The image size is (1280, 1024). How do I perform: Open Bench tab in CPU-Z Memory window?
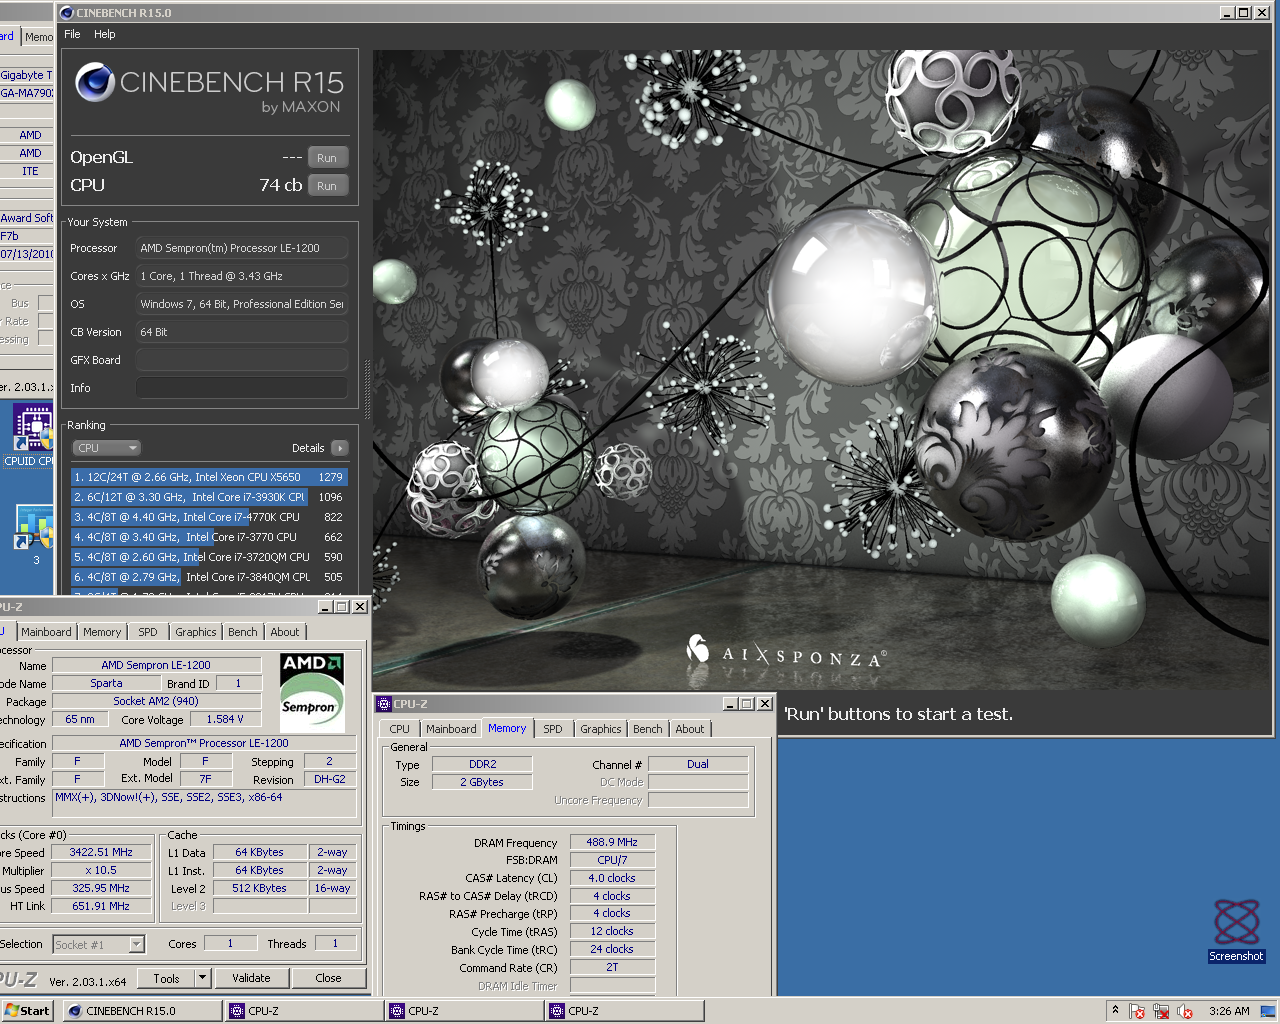[x=647, y=729]
